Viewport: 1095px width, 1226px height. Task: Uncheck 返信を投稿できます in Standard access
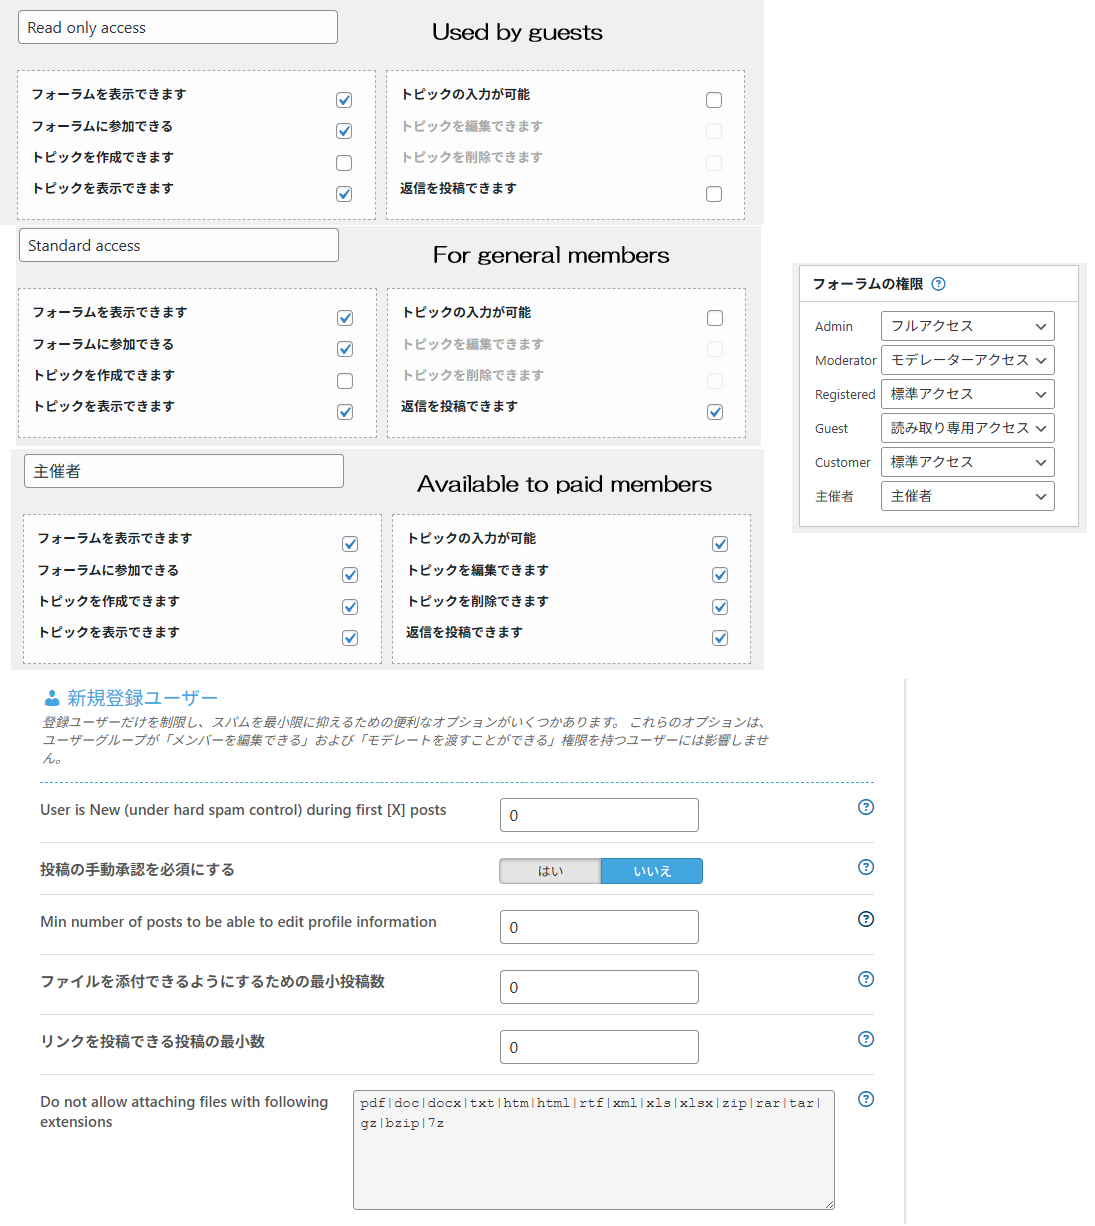point(715,412)
